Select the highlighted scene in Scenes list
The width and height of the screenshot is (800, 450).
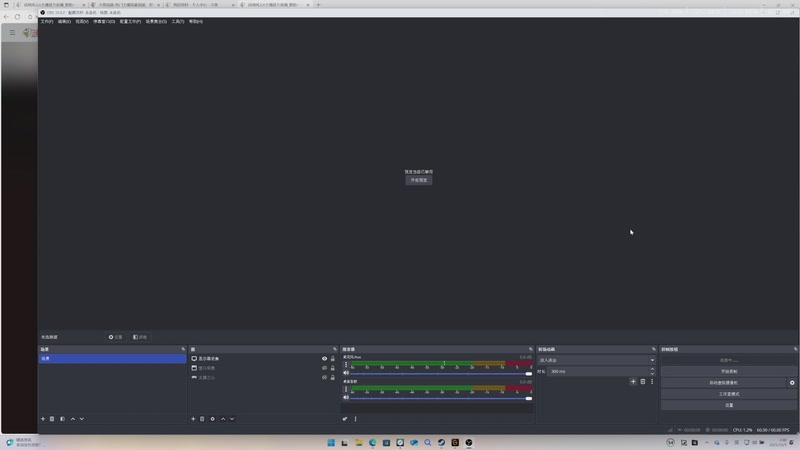(x=112, y=359)
